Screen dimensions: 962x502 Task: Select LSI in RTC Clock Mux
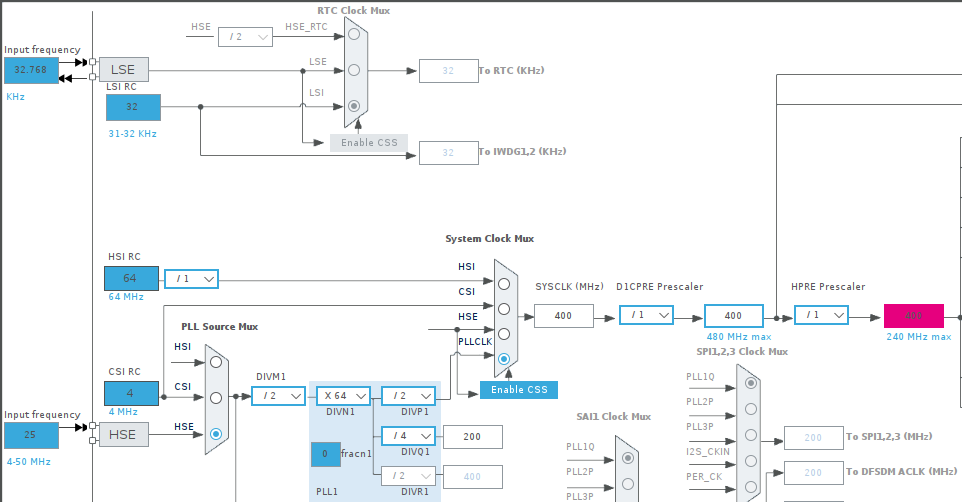click(x=354, y=106)
